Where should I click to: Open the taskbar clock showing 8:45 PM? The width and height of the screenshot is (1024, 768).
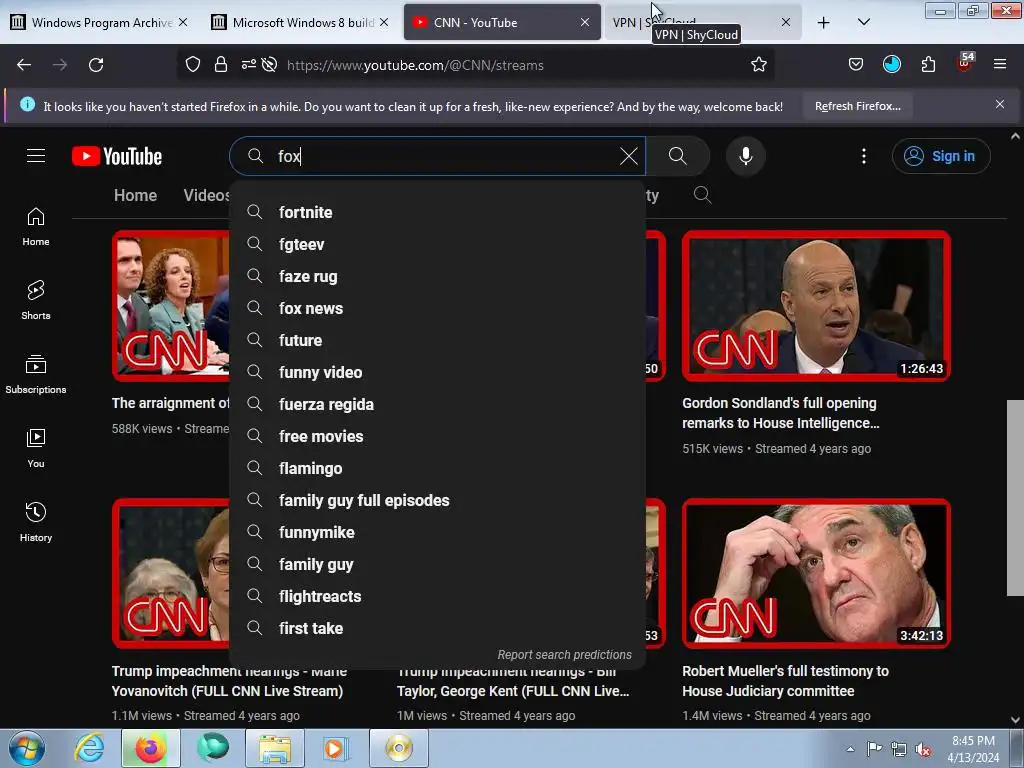(973, 749)
